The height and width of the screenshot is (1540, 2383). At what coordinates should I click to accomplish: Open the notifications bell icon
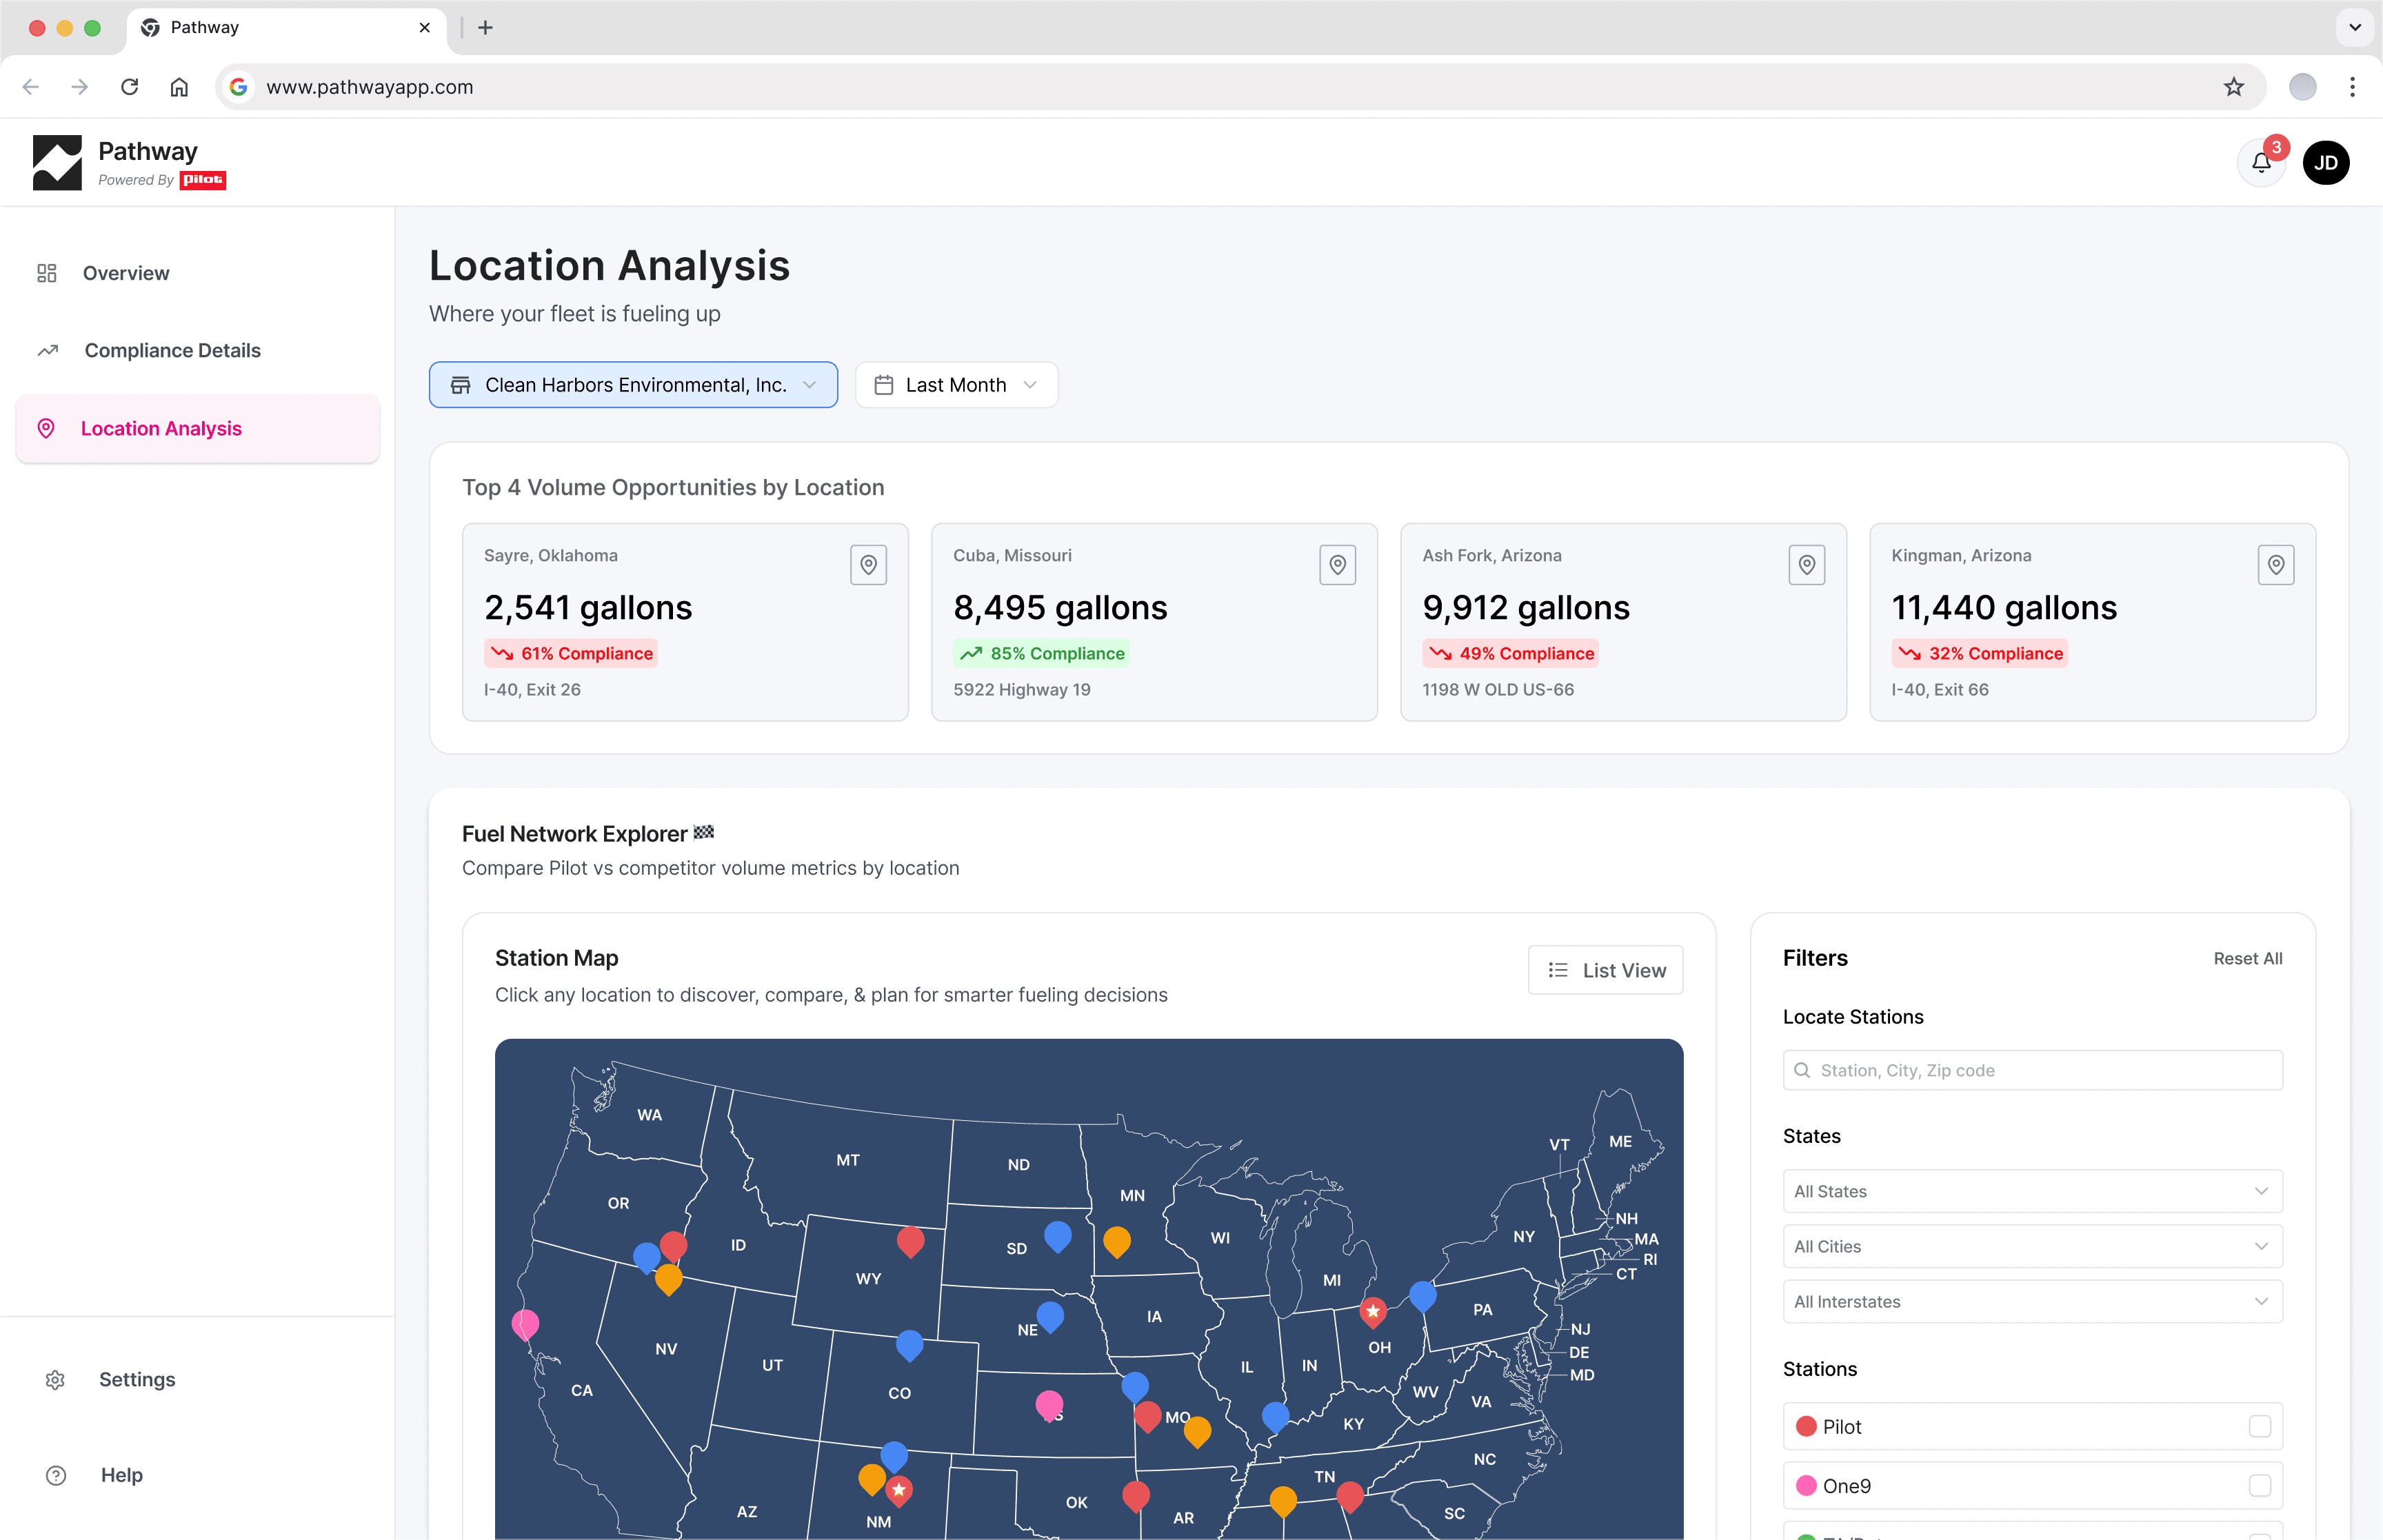click(x=2260, y=163)
